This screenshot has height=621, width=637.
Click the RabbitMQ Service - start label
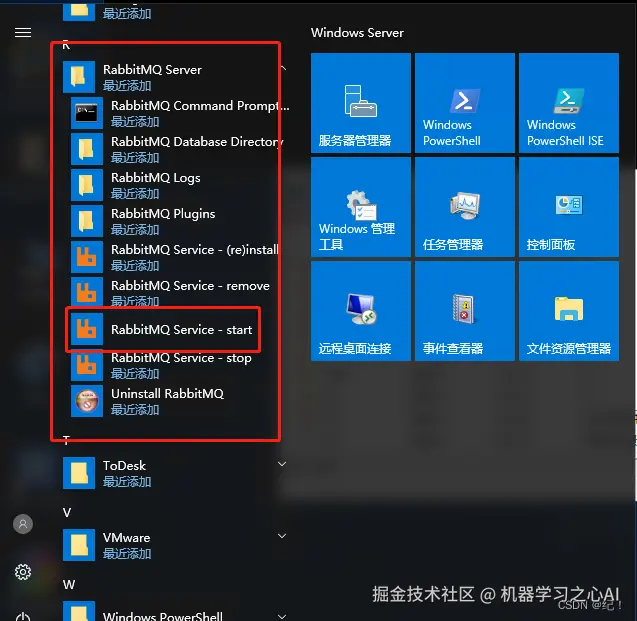pyautogui.click(x=182, y=329)
